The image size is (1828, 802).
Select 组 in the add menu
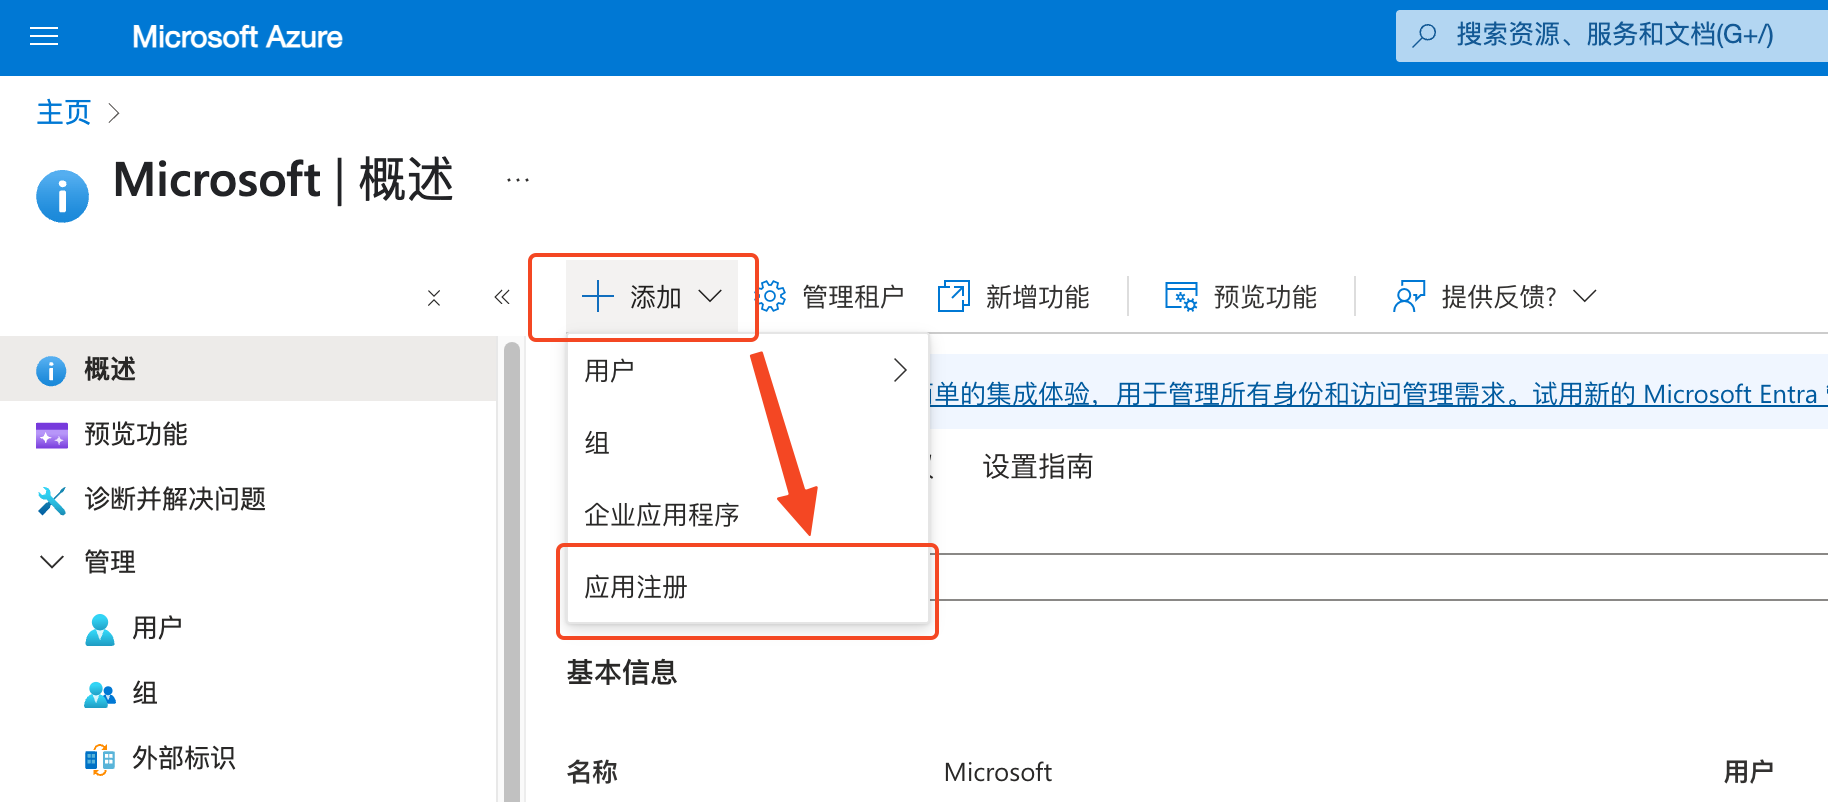pyautogui.click(x=597, y=443)
